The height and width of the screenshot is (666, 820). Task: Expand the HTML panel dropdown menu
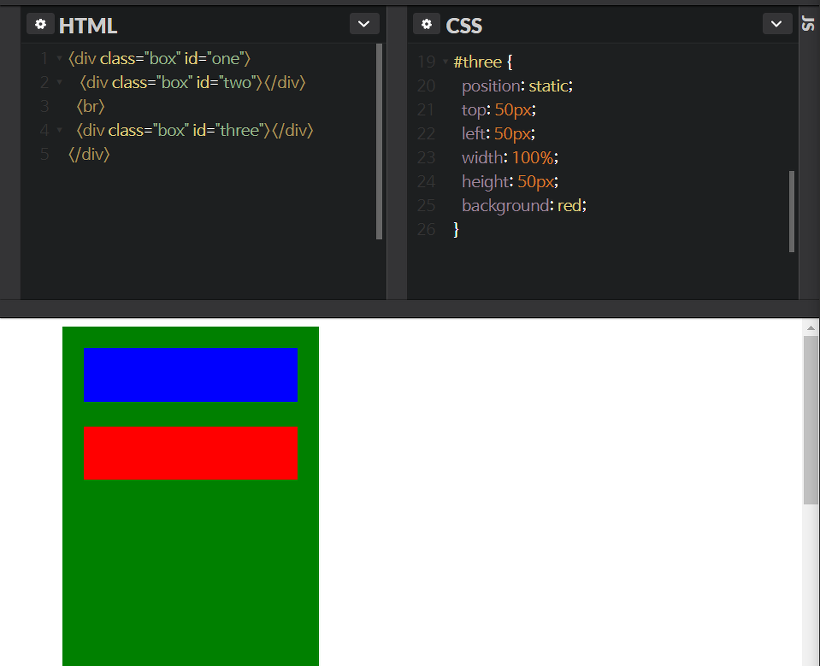[x=364, y=24]
